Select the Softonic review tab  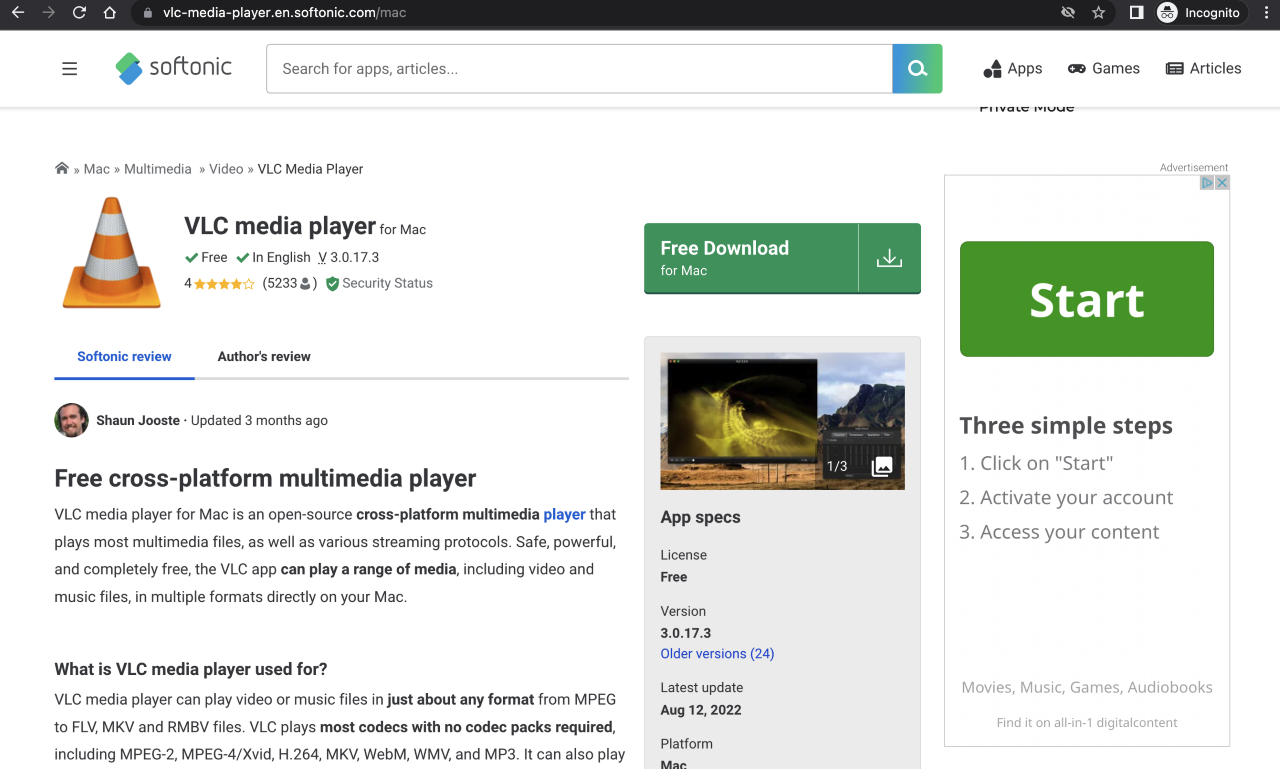(124, 356)
